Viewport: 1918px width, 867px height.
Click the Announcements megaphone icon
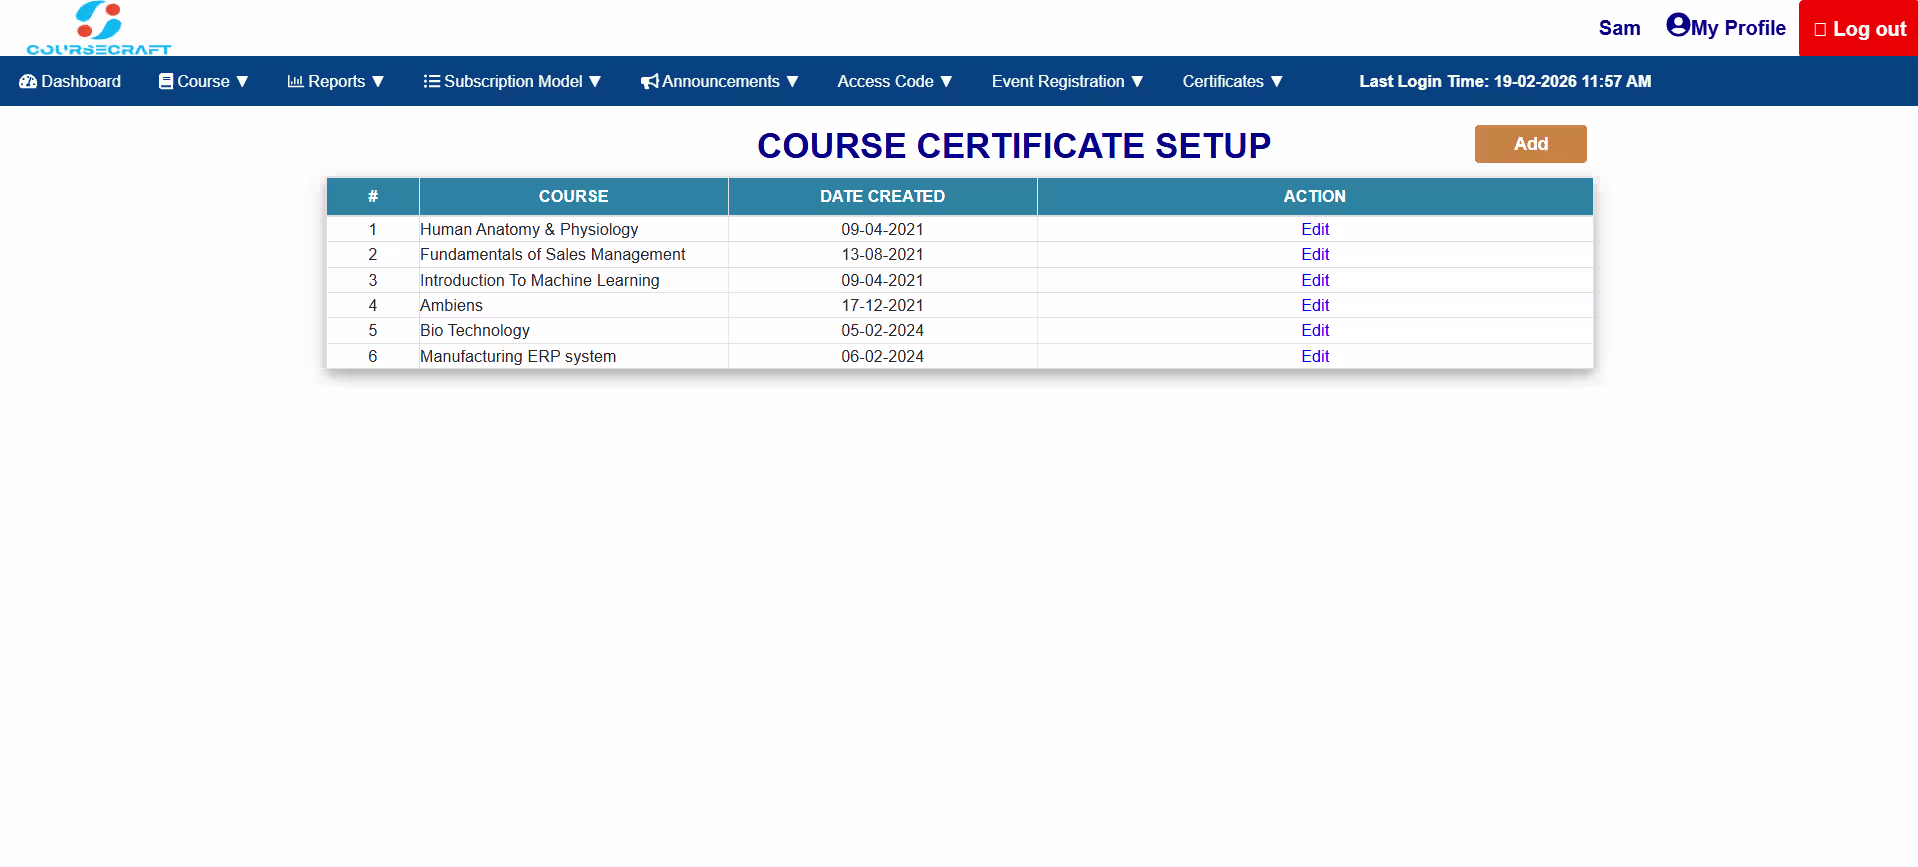tap(650, 82)
